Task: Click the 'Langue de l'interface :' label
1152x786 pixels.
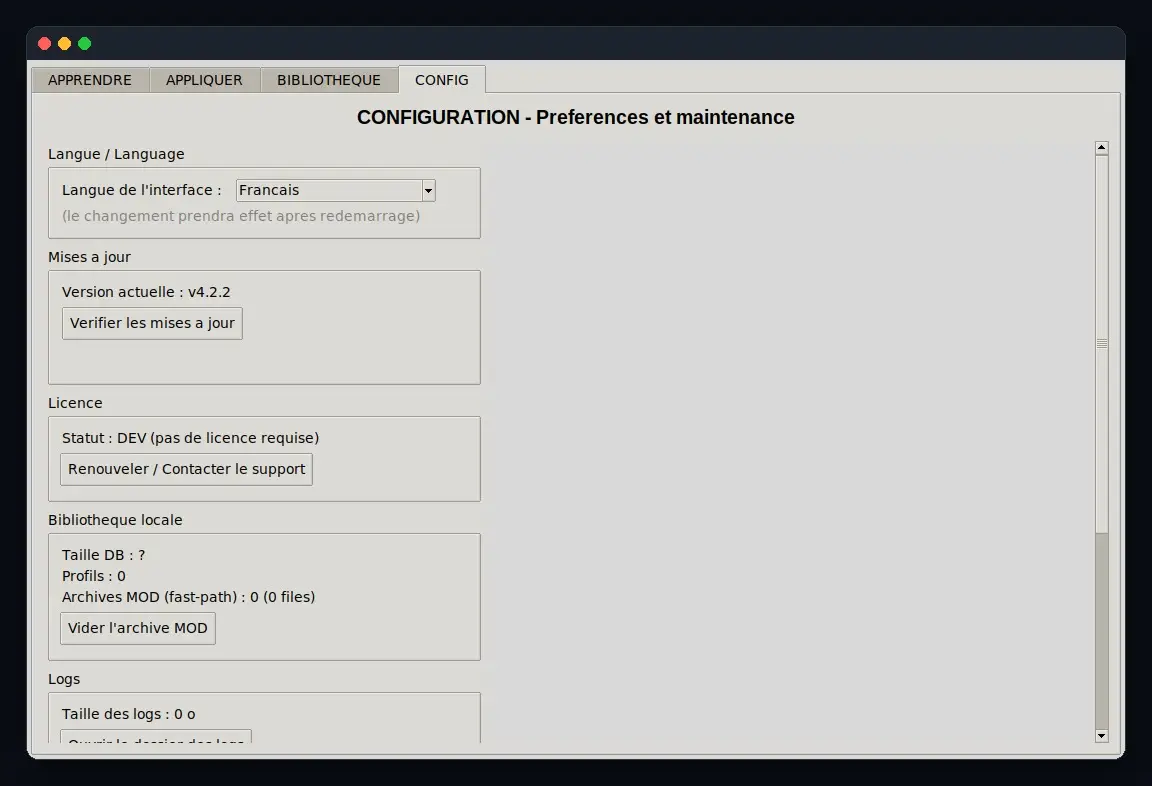Action: 142,190
